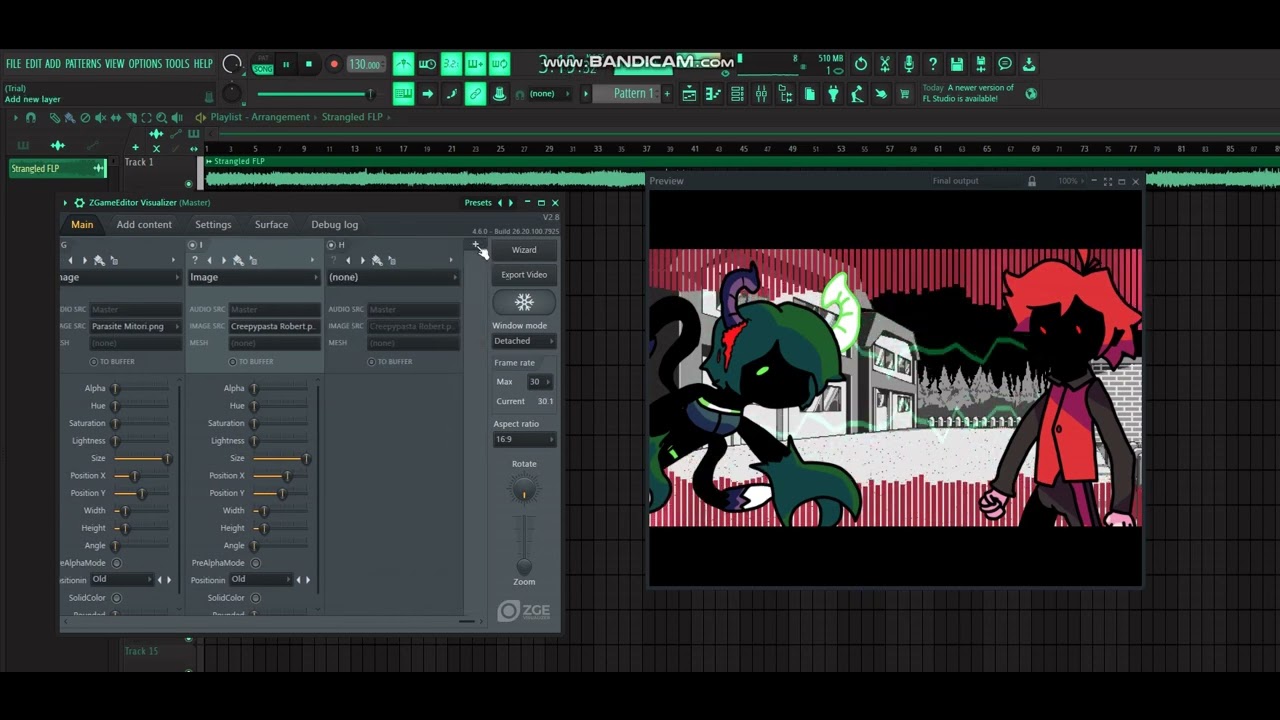Click the save project floppy icon

pyautogui.click(x=957, y=64)
